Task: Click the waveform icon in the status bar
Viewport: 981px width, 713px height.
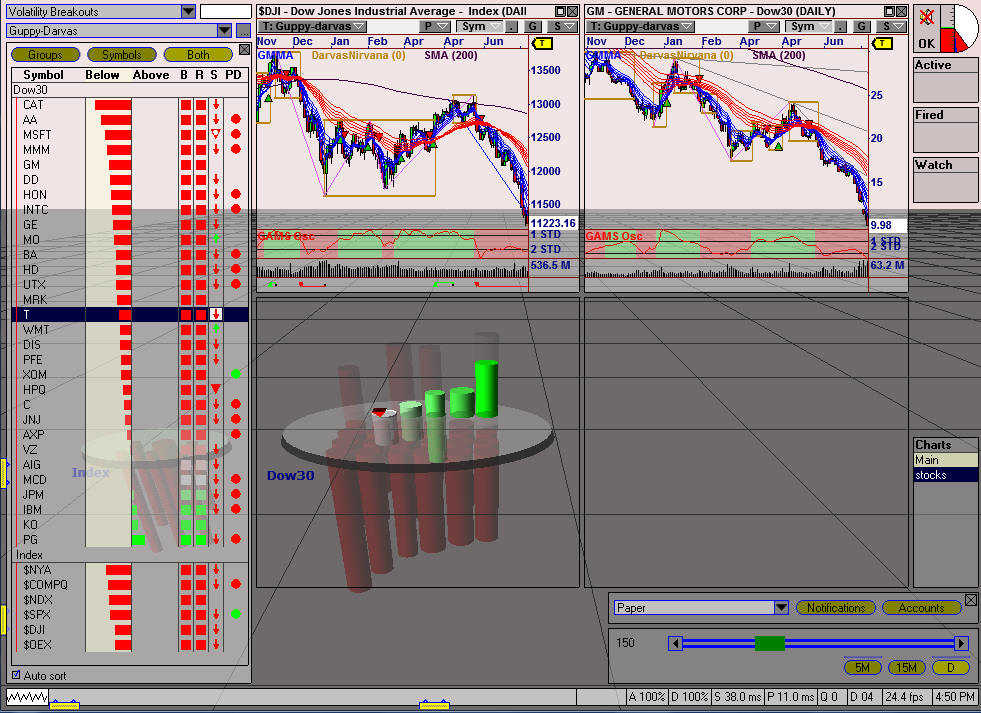Action: tap(27, 697)
